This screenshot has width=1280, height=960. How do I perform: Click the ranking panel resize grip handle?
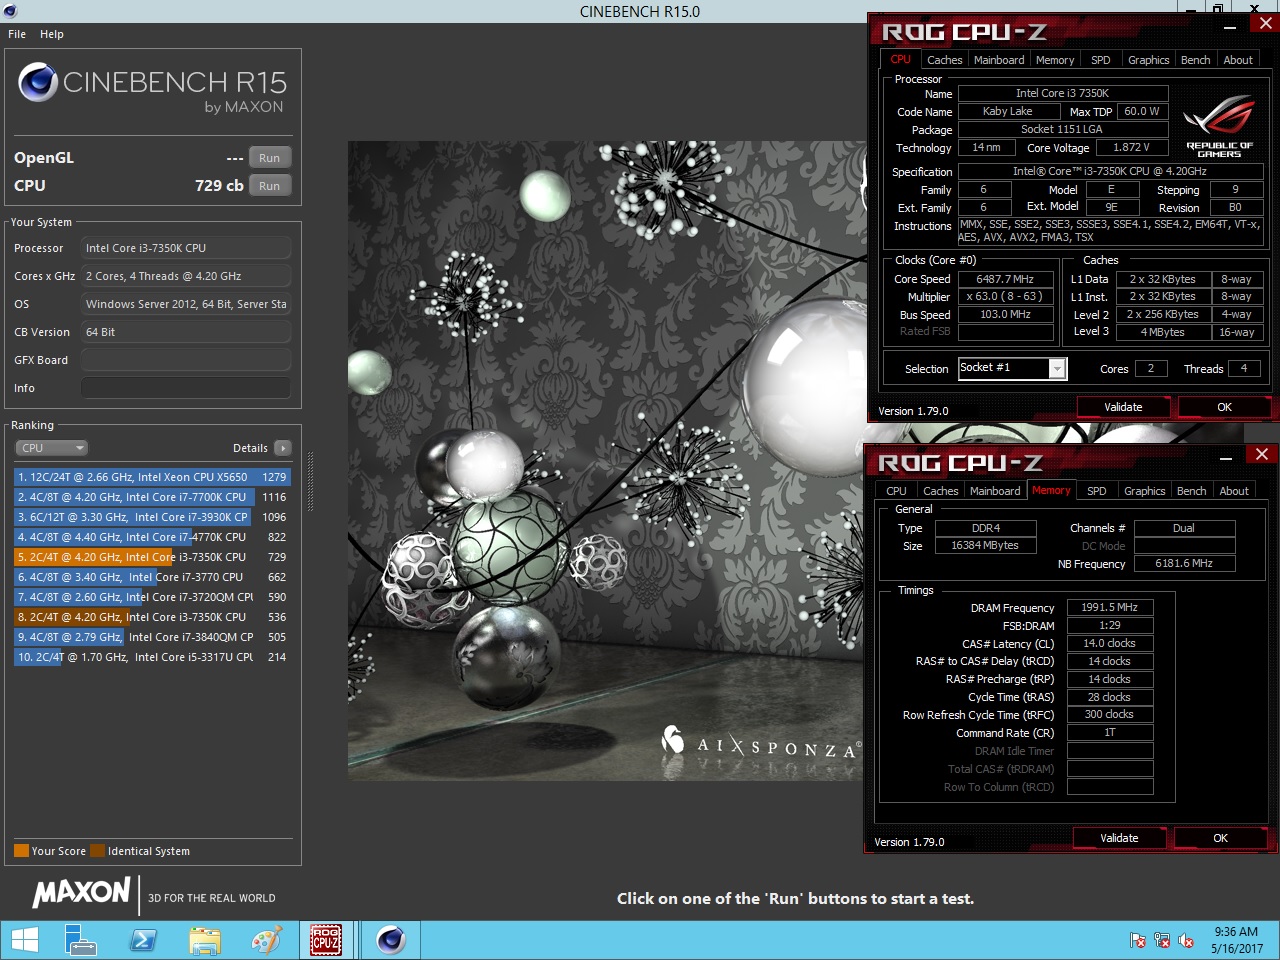tap(310, 482)
